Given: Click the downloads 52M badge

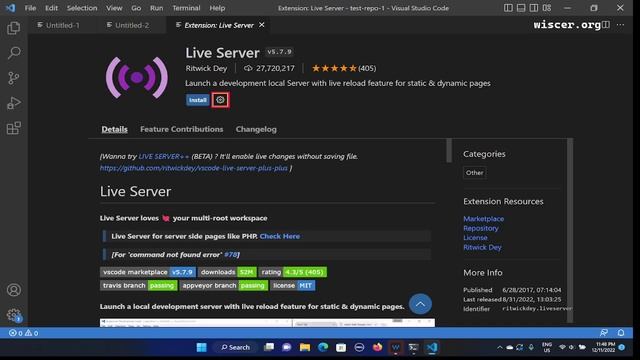Looking at the screenshot, I should 227,272.
